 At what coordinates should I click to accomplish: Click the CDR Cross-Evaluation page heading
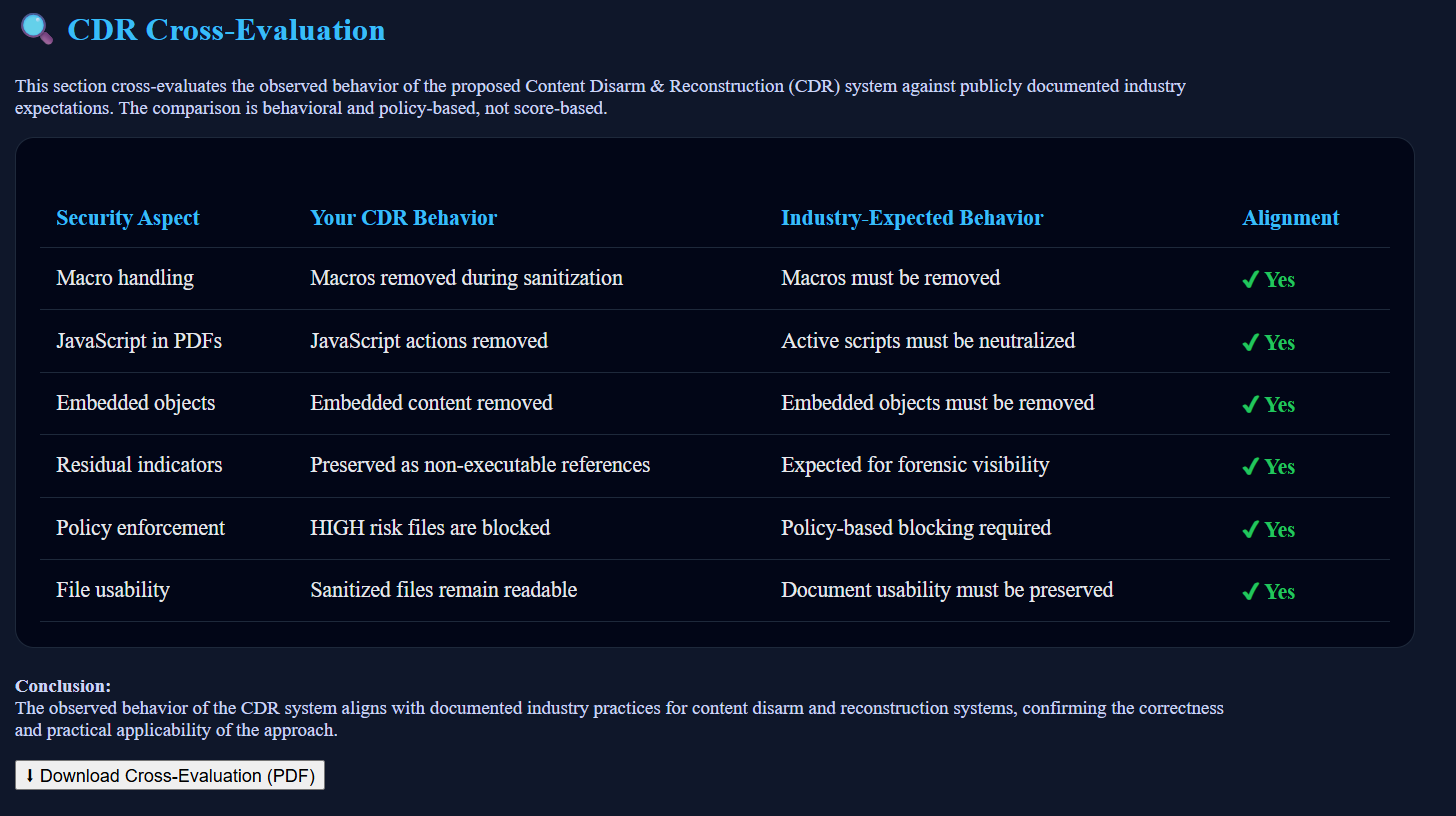coord(226,30)
